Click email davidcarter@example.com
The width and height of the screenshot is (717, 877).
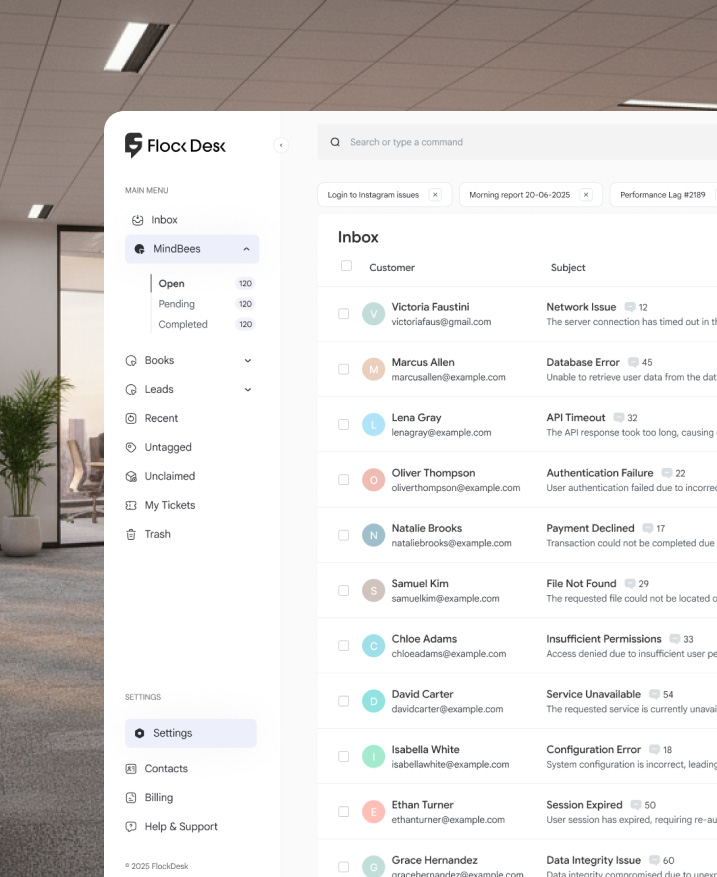click(447, 709)
